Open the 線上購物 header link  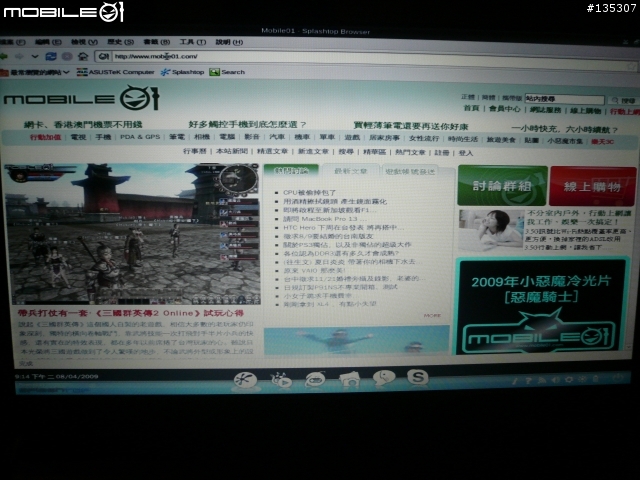(x=586, y=111)
